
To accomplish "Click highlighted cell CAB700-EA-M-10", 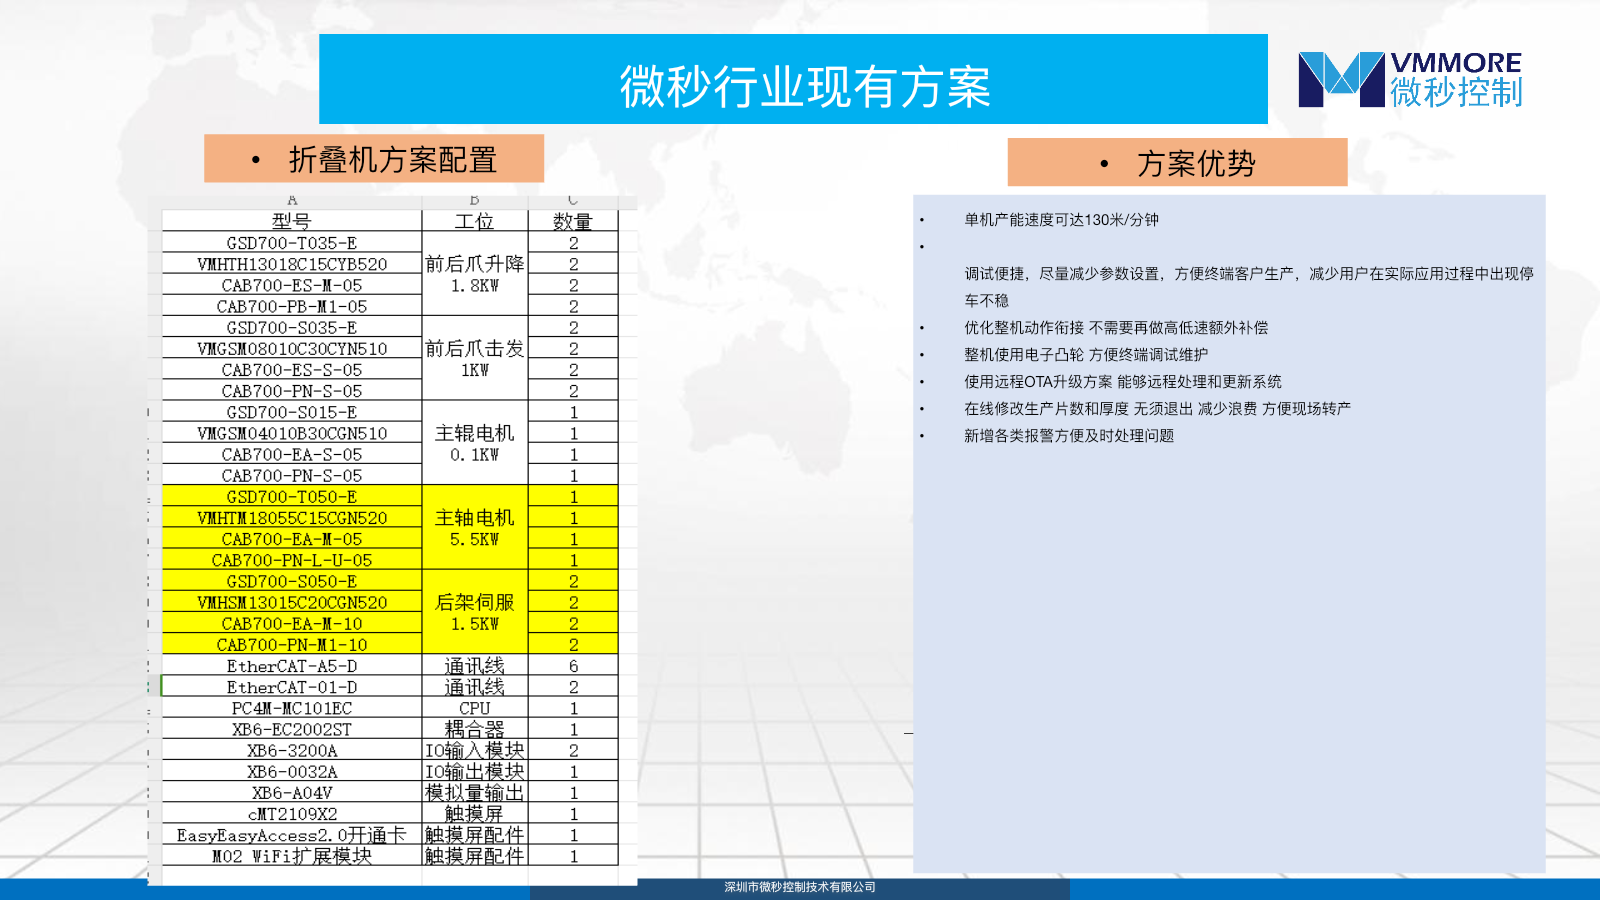I will pos(292,624).
